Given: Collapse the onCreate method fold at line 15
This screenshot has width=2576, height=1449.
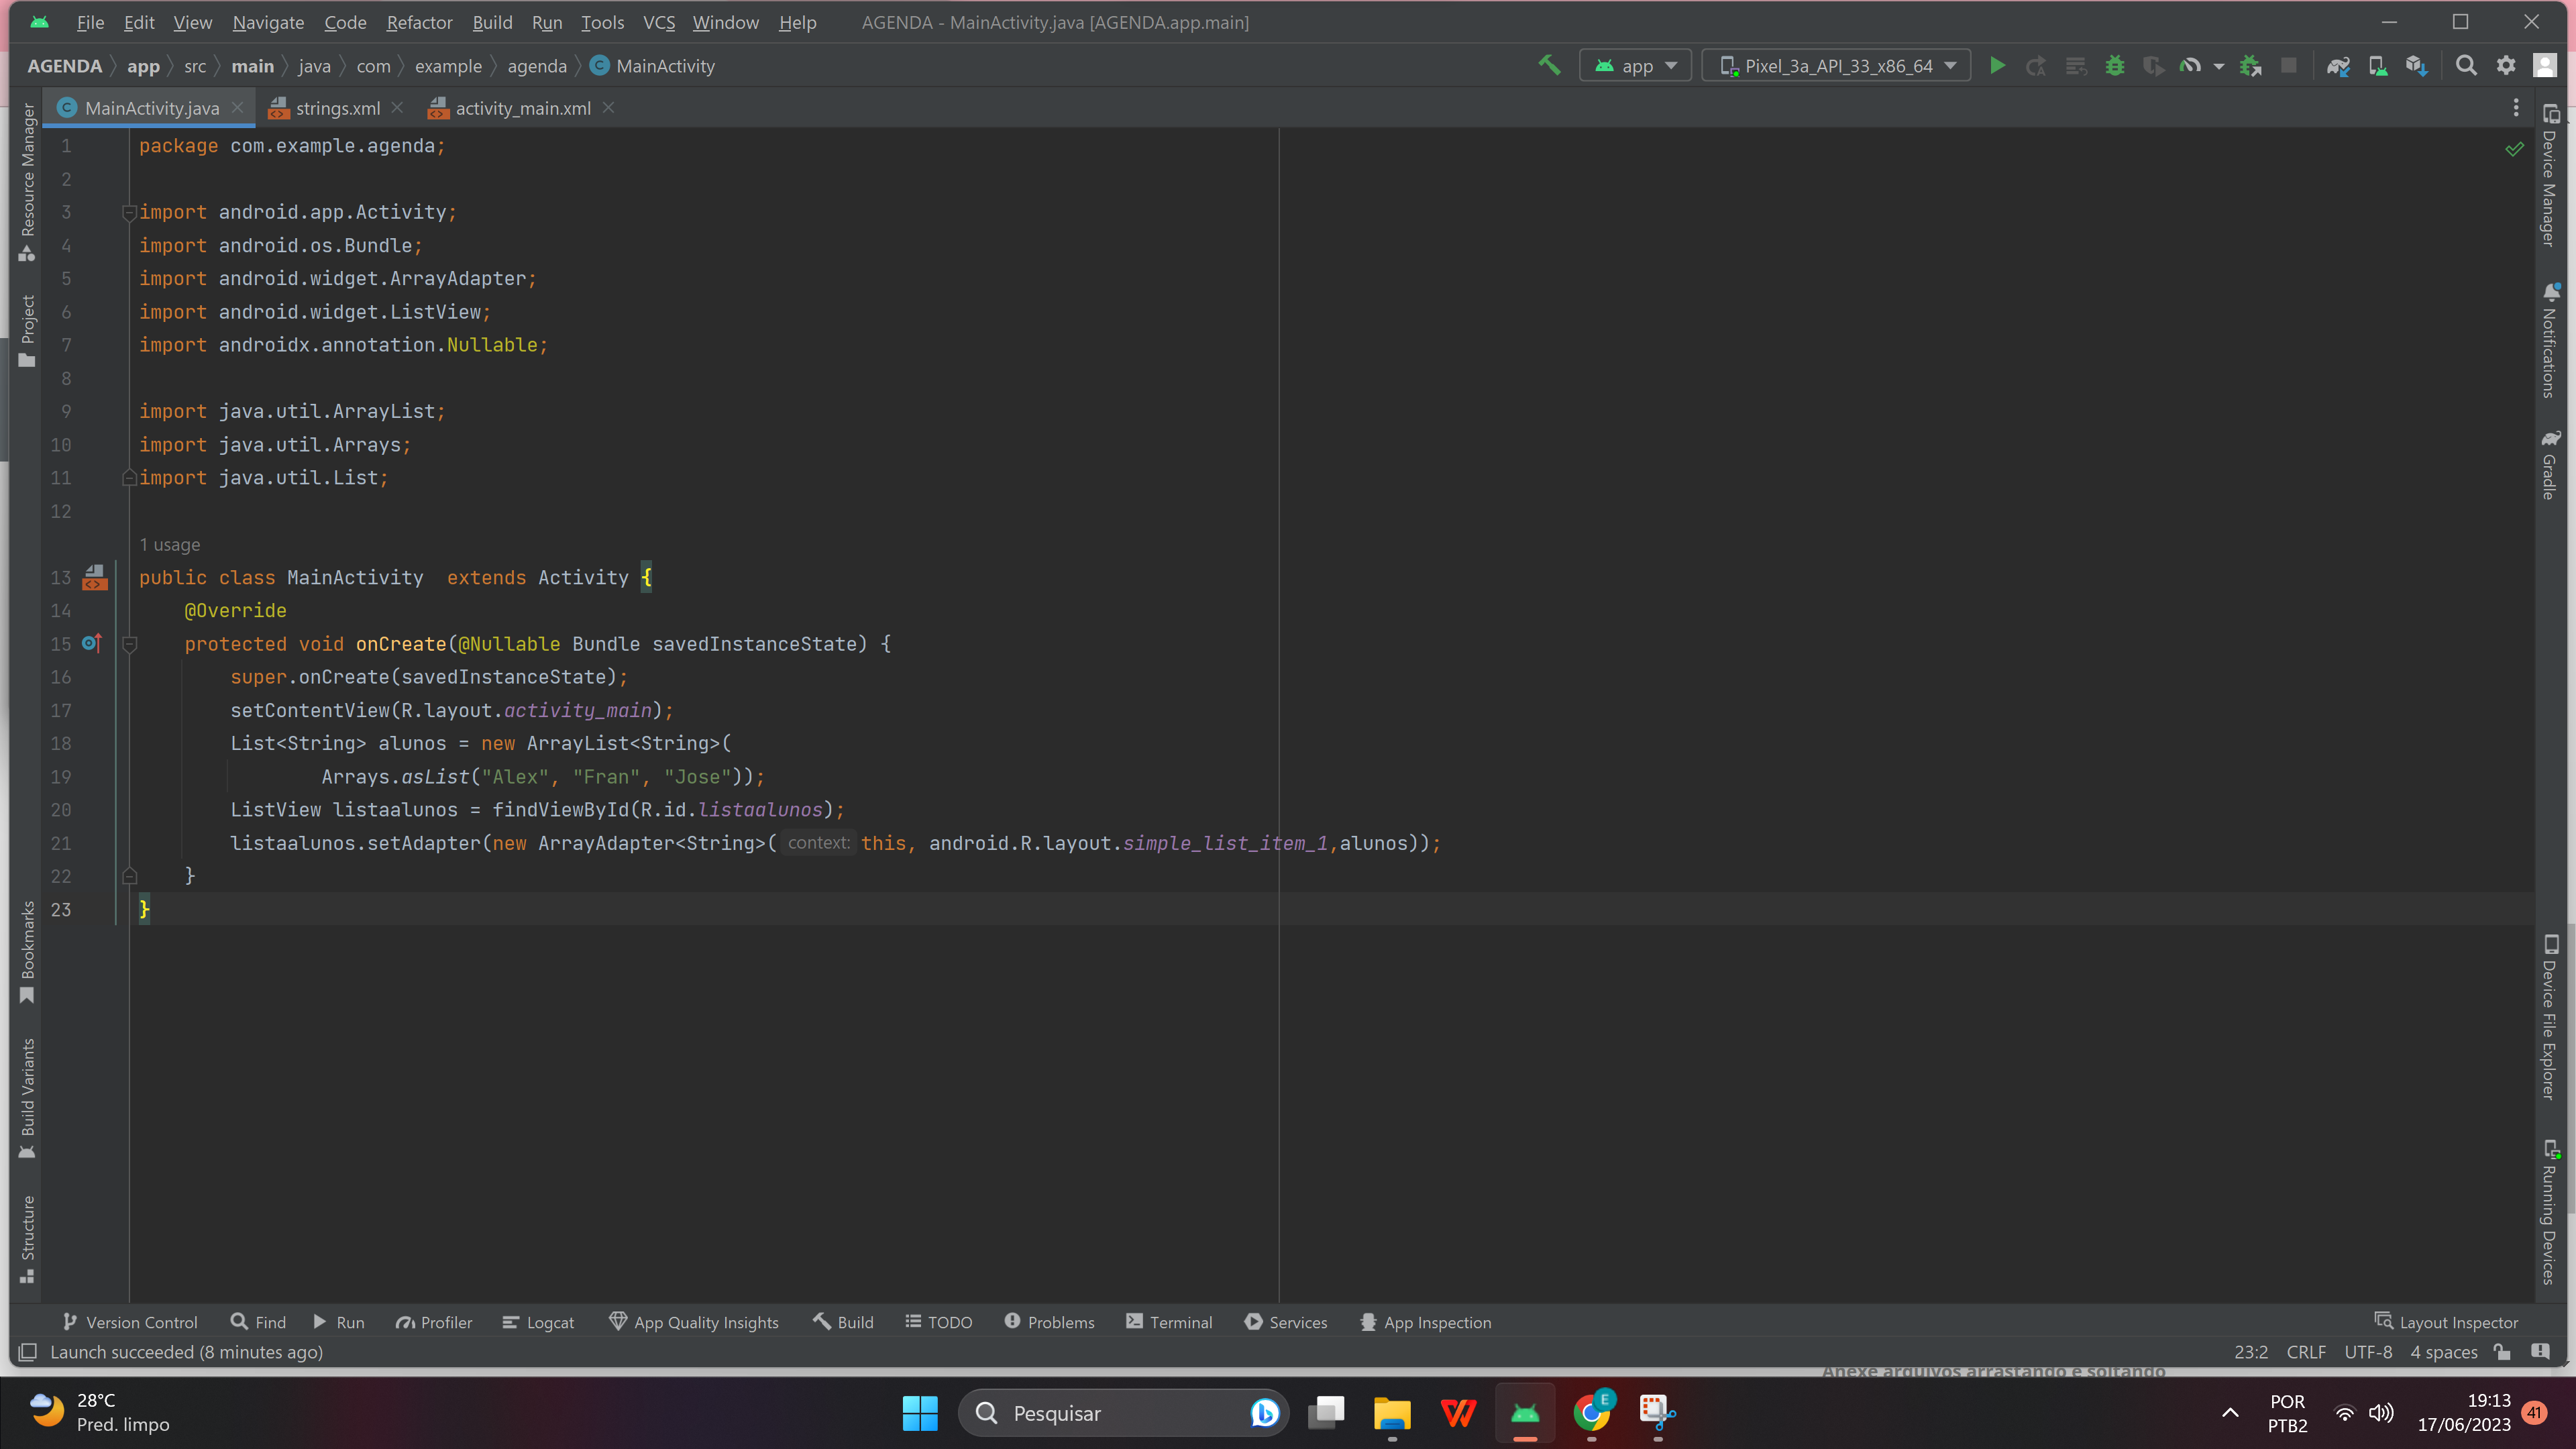Looking at the screenshot, I should point(129,645).
